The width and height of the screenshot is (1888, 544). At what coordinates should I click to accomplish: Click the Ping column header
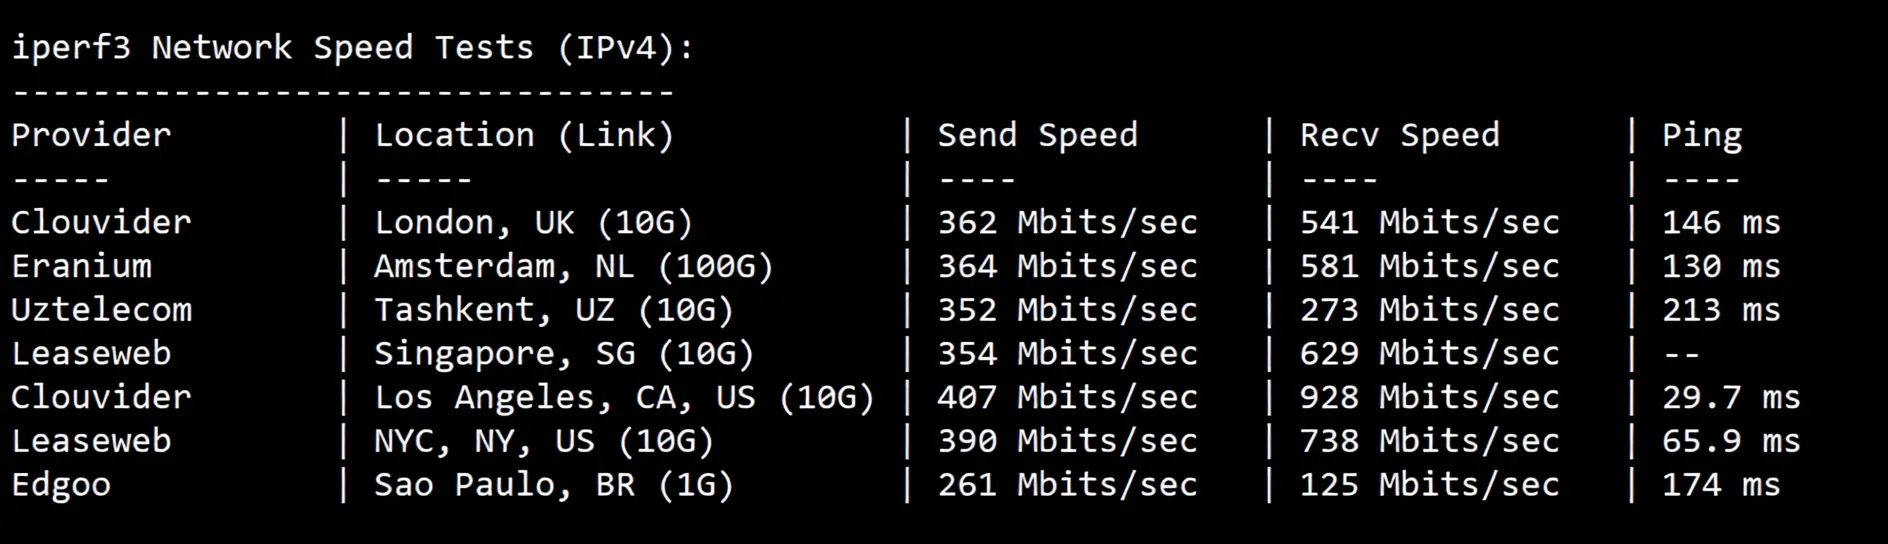point(1701,135)
